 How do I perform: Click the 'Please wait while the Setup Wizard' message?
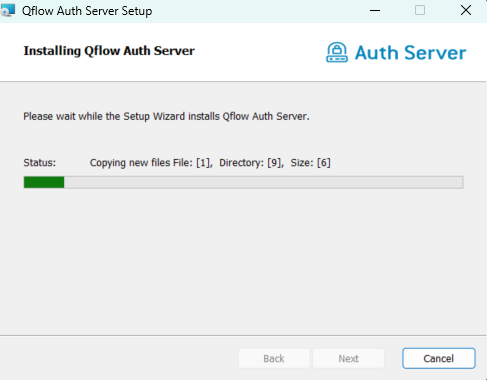[166, 116]
